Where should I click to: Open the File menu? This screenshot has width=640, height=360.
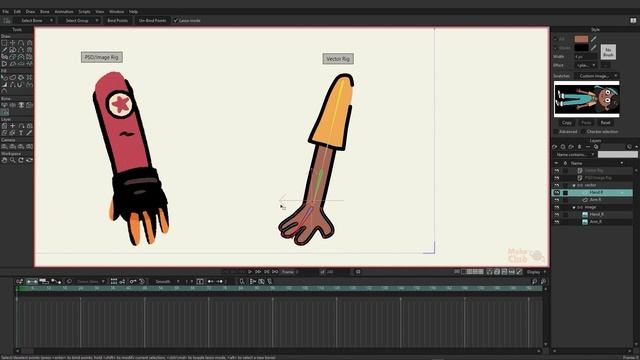[x=5, y=12]
